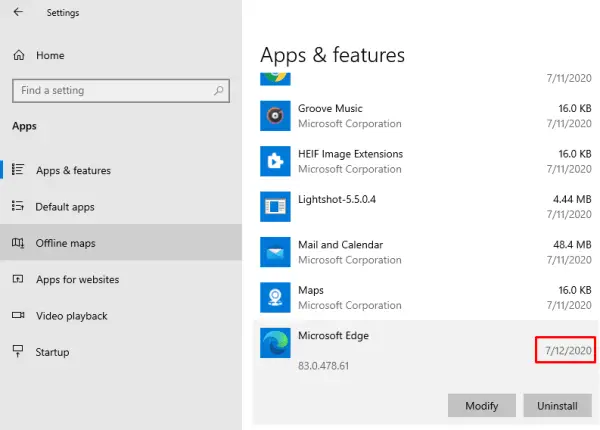Click the HEIF Image Extensions icon
Viewport: 600px width, 430px height.
pos(275,161)
